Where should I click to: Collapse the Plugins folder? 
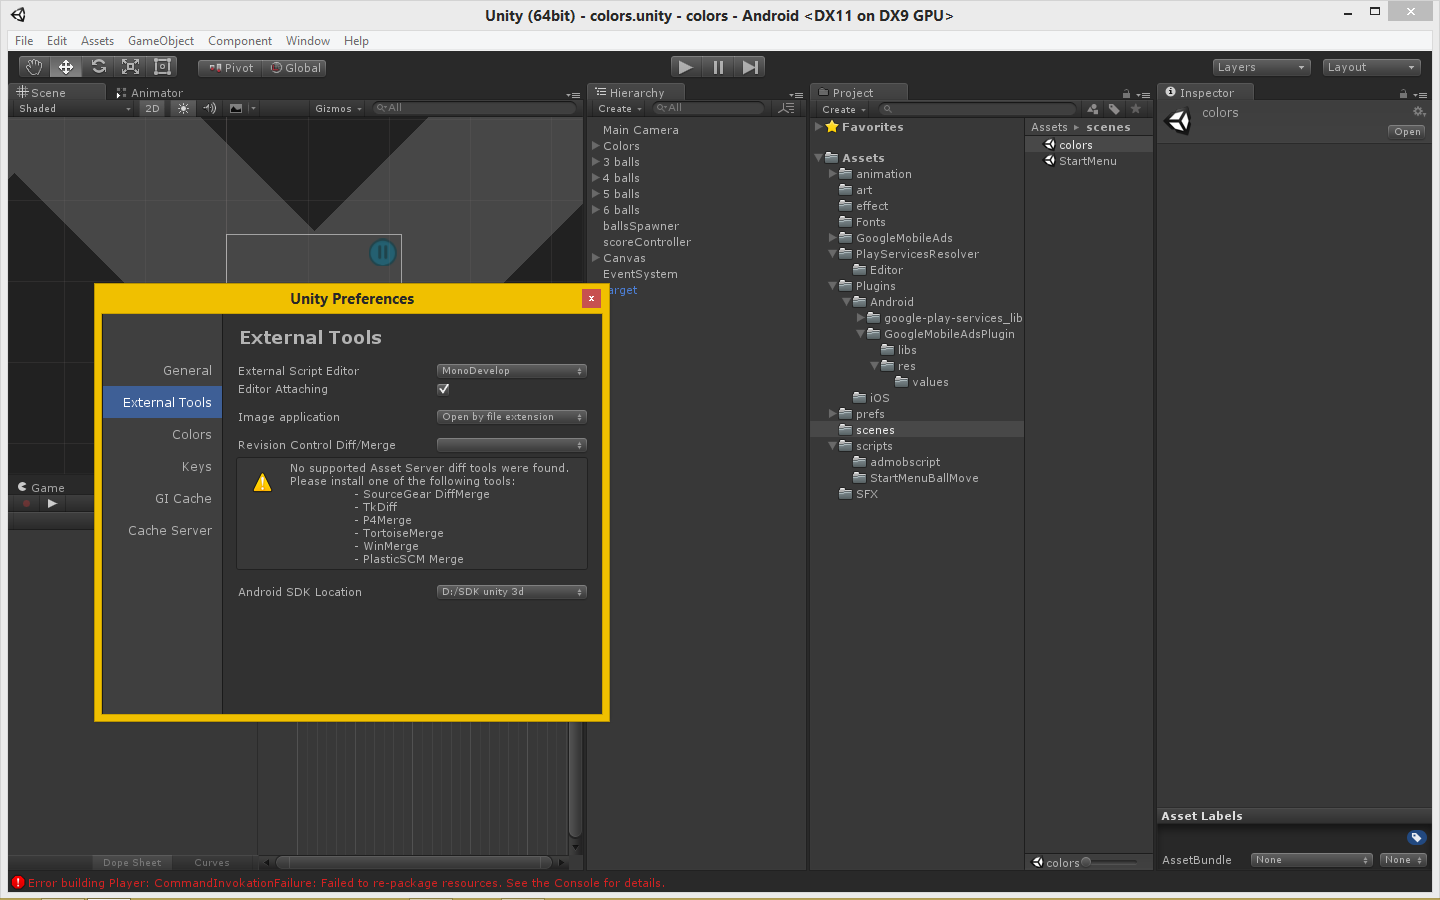click(x=832, y=286)
